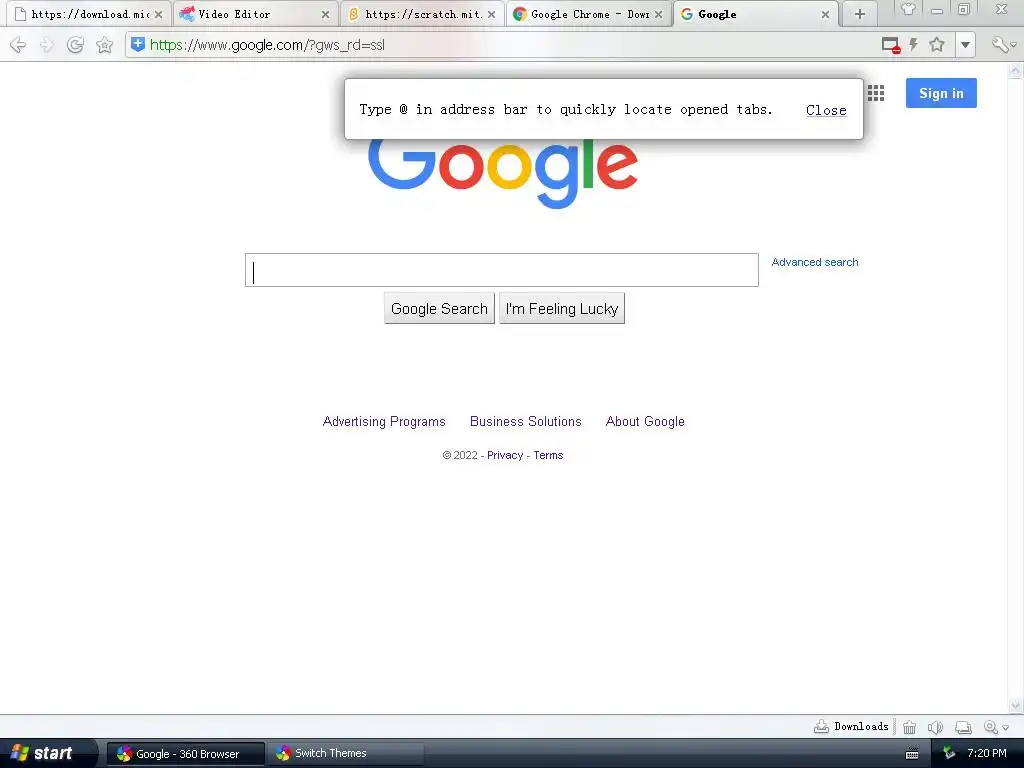Image resolution: width=1024 pixels, height=768 pixels.
Task: Open the page zoom magnifier dropdown
Action: pos(996,727)
